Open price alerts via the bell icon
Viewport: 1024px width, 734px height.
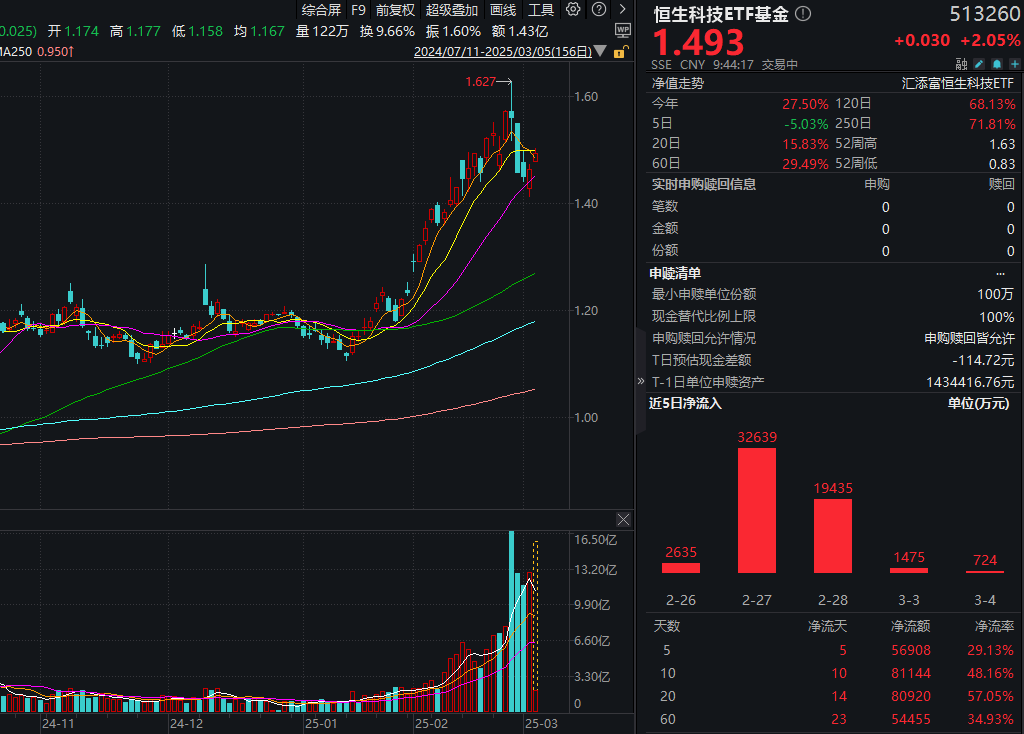[997, 63]
